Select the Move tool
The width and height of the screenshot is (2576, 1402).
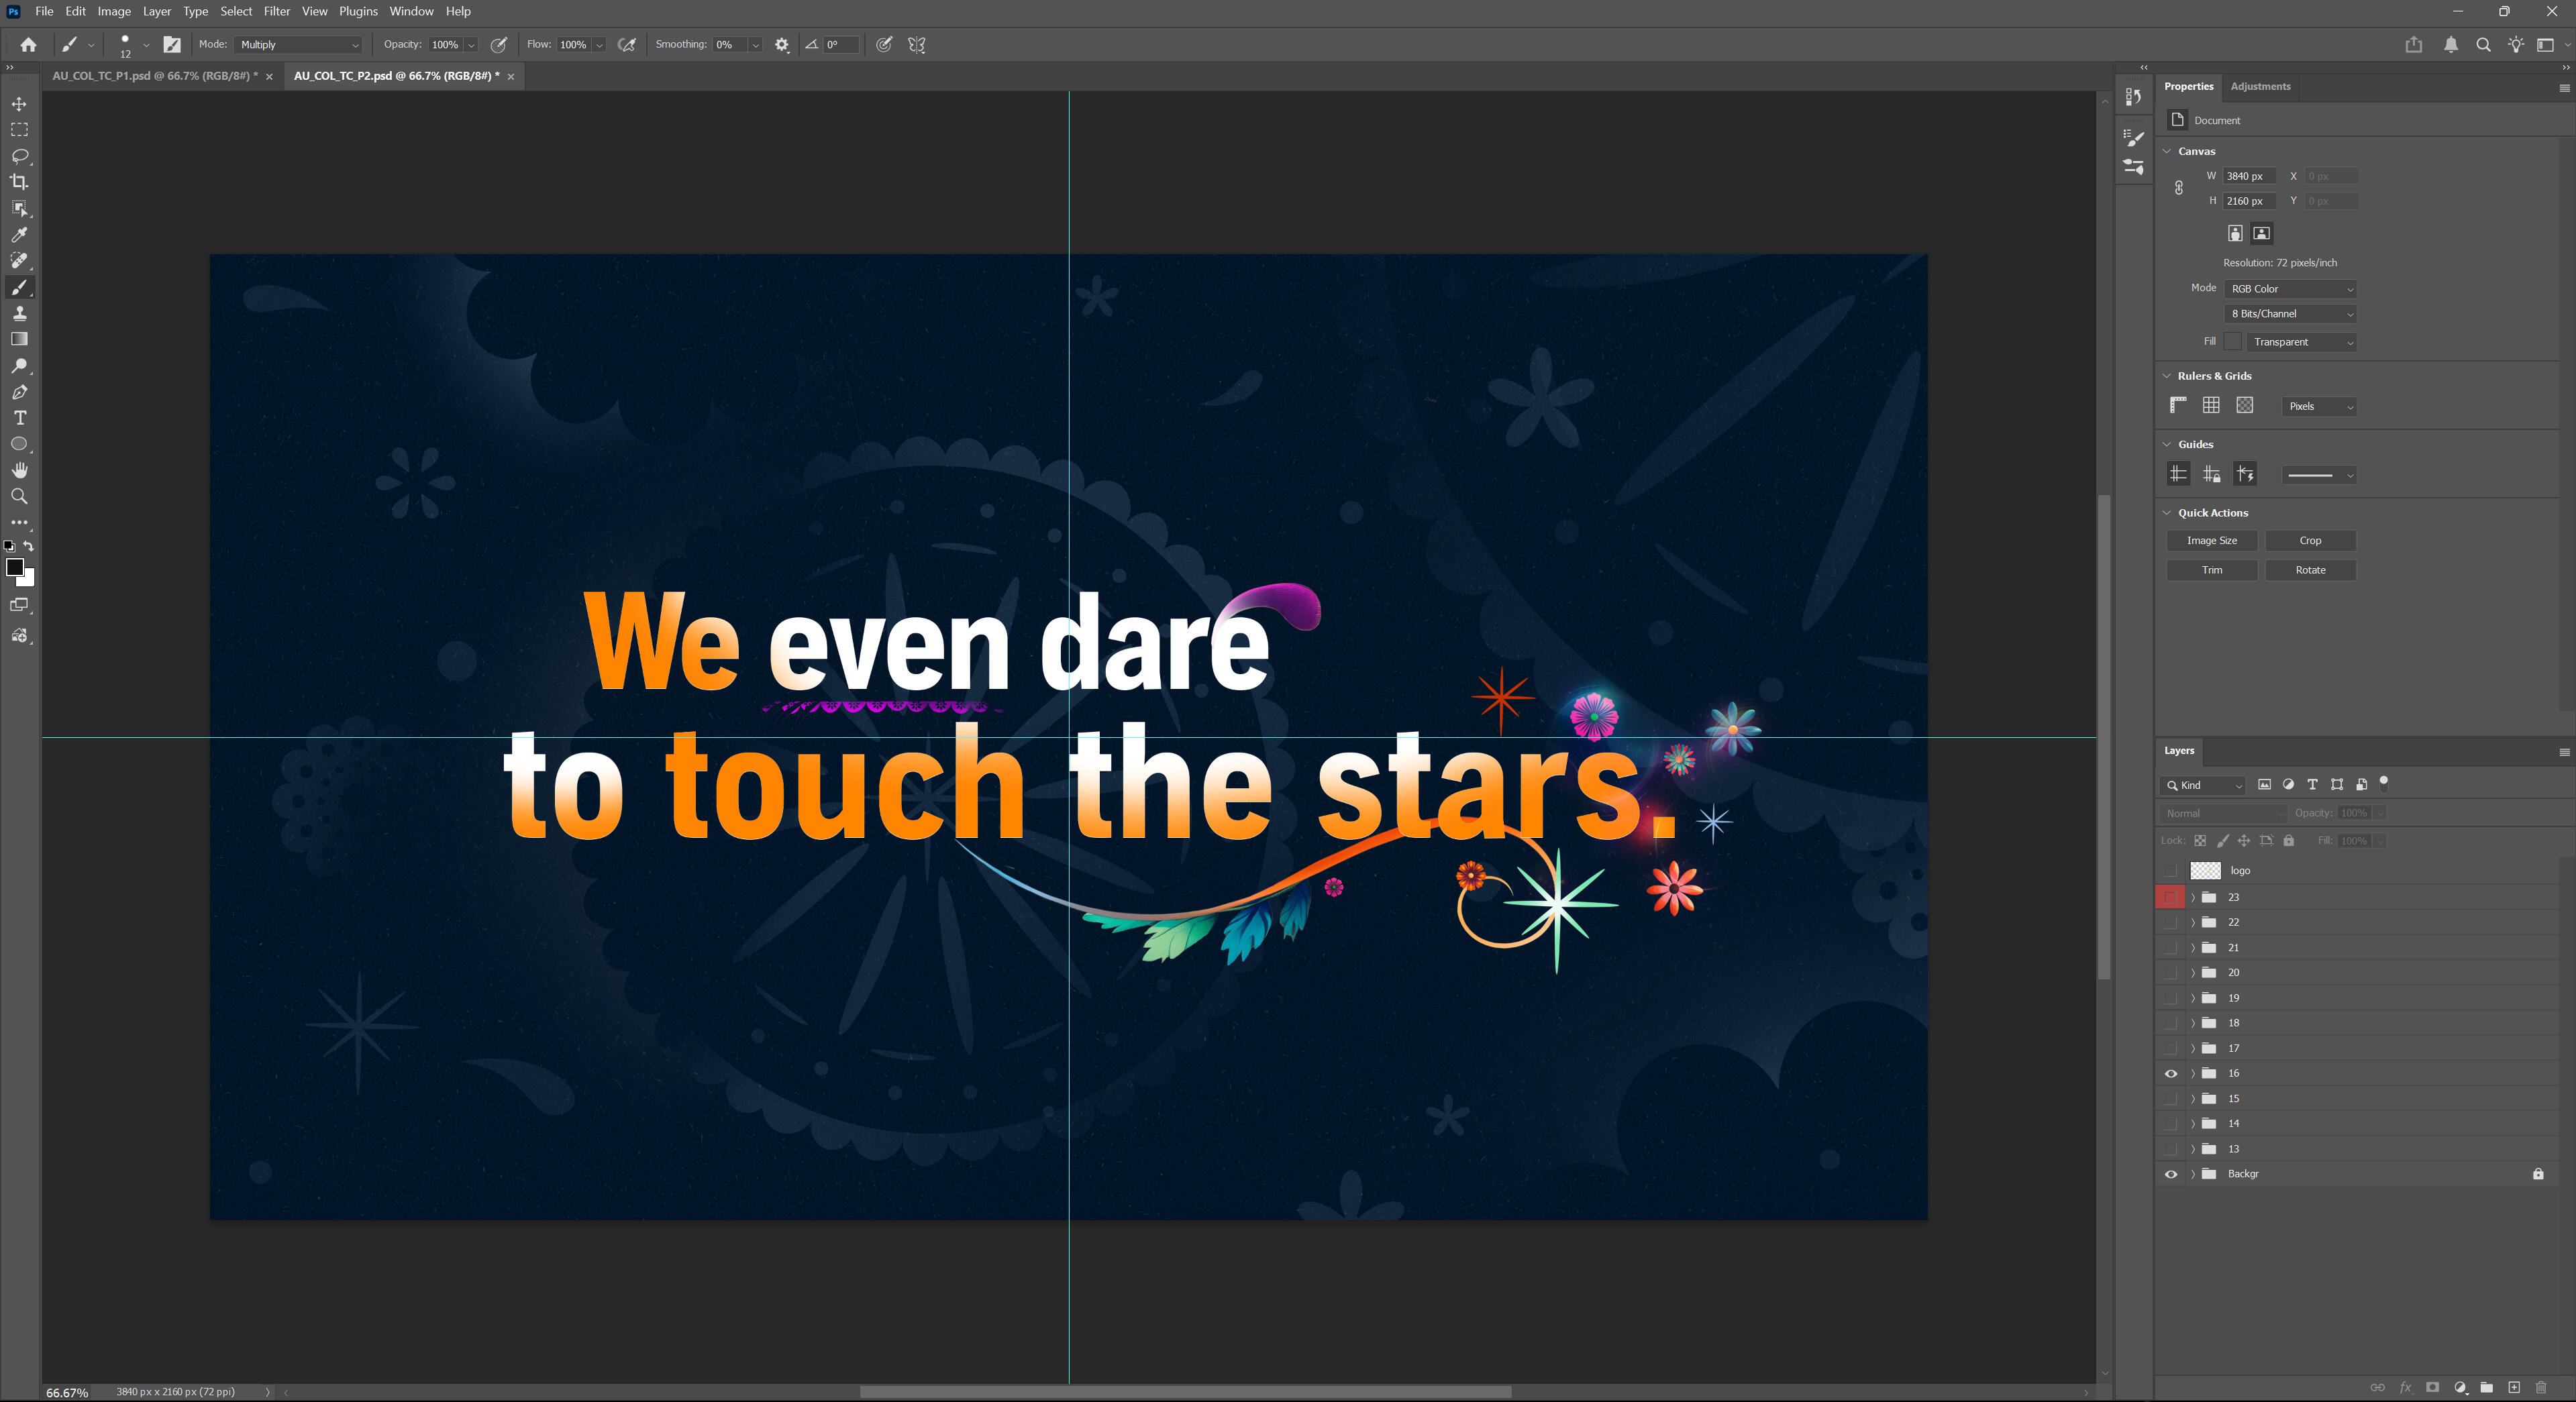[x=19, y=104]
